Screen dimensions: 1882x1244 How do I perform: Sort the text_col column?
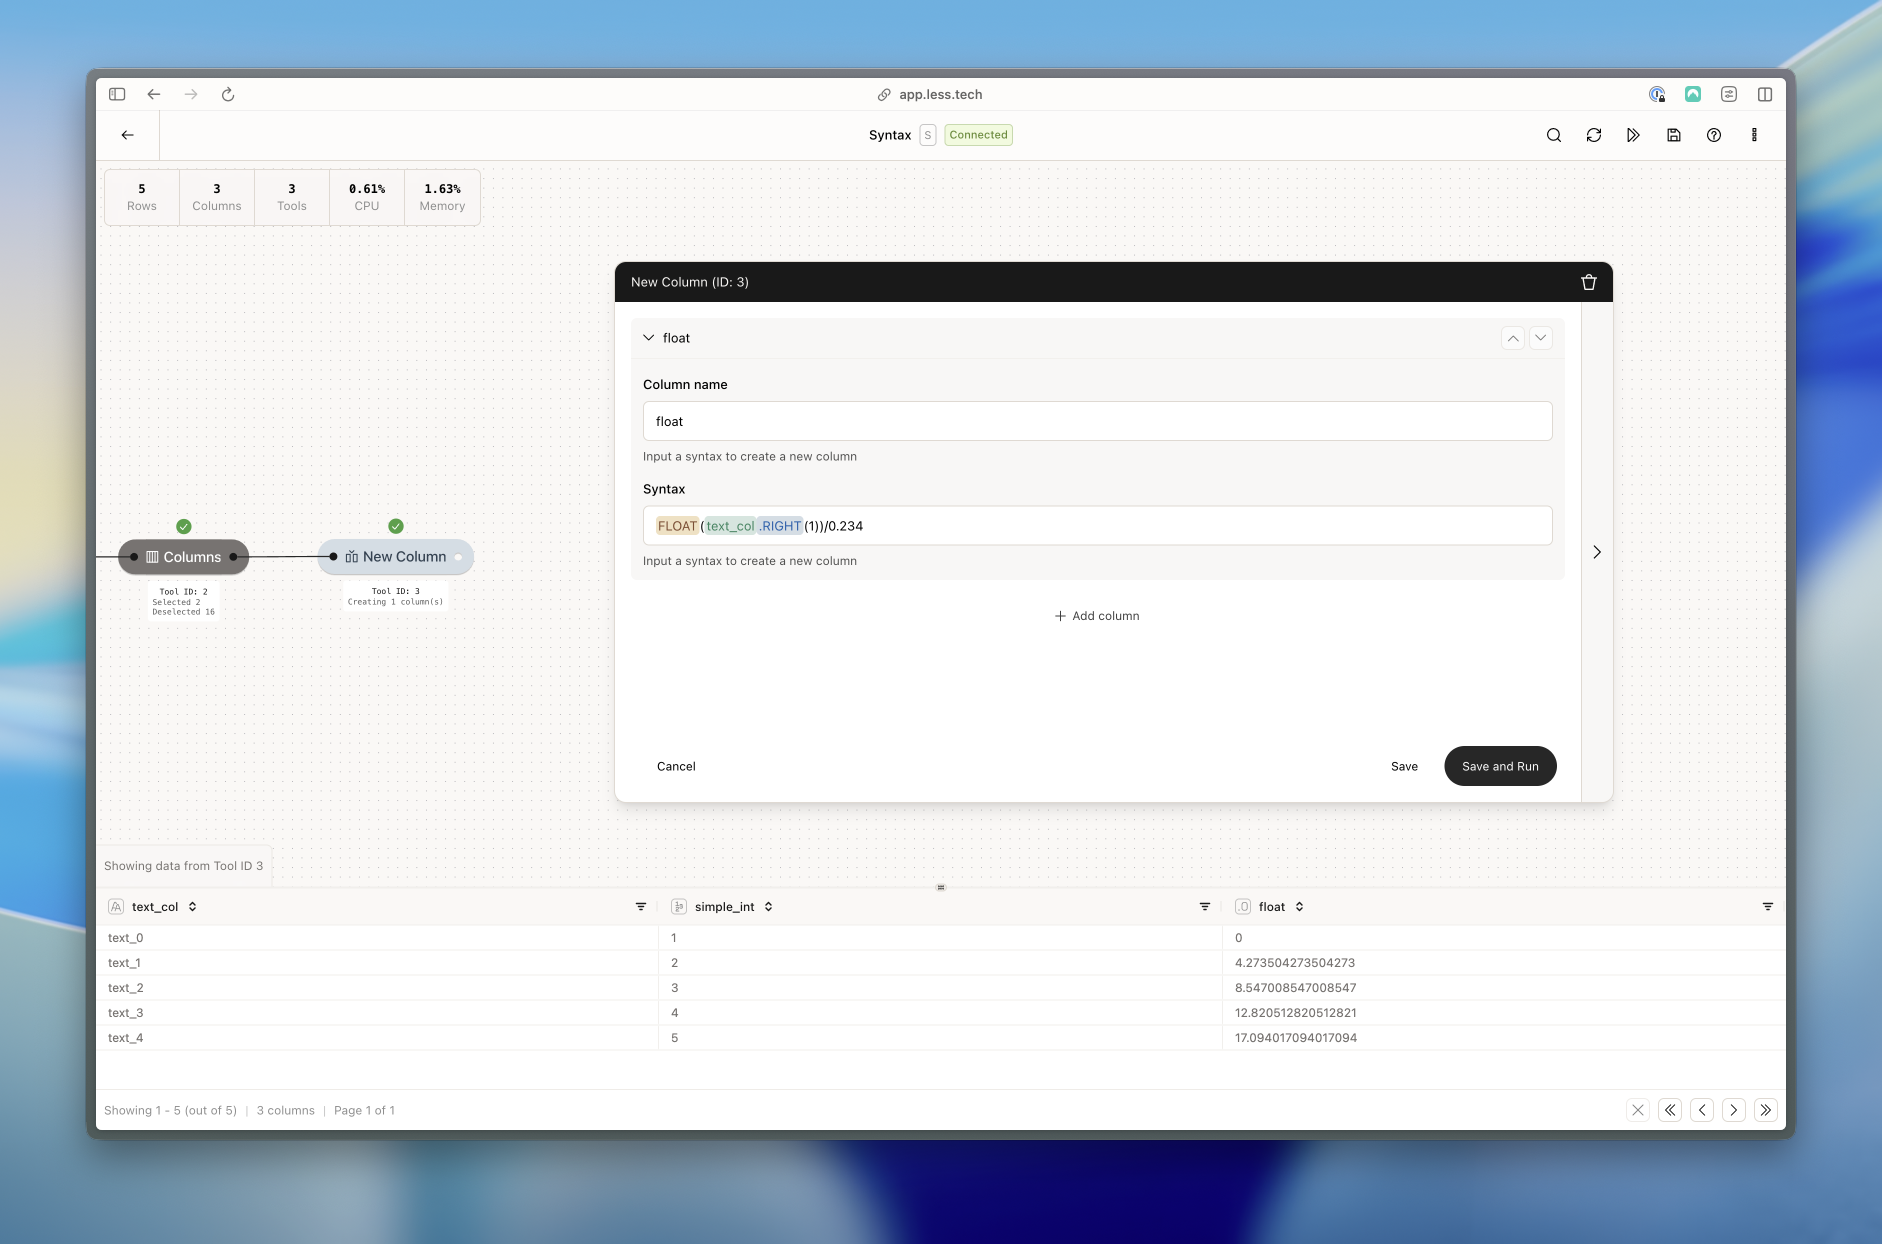point(192,907)
